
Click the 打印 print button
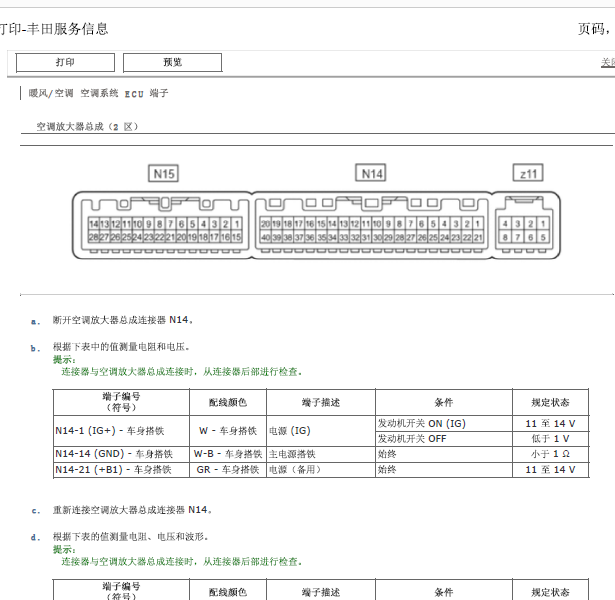65,63
